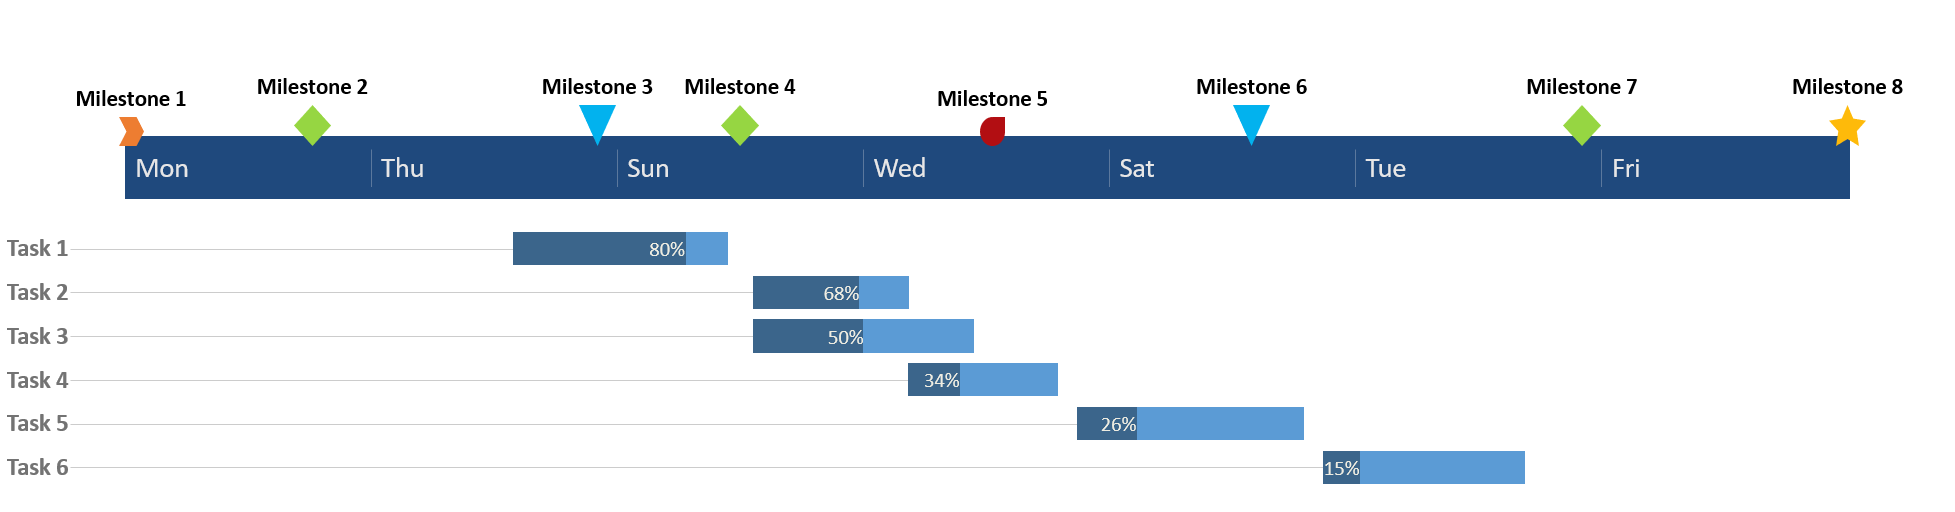The image size is (1955, 512).
Task: Click the orange chevron Milestone 1 marker
Action: (x=131, y=131)
